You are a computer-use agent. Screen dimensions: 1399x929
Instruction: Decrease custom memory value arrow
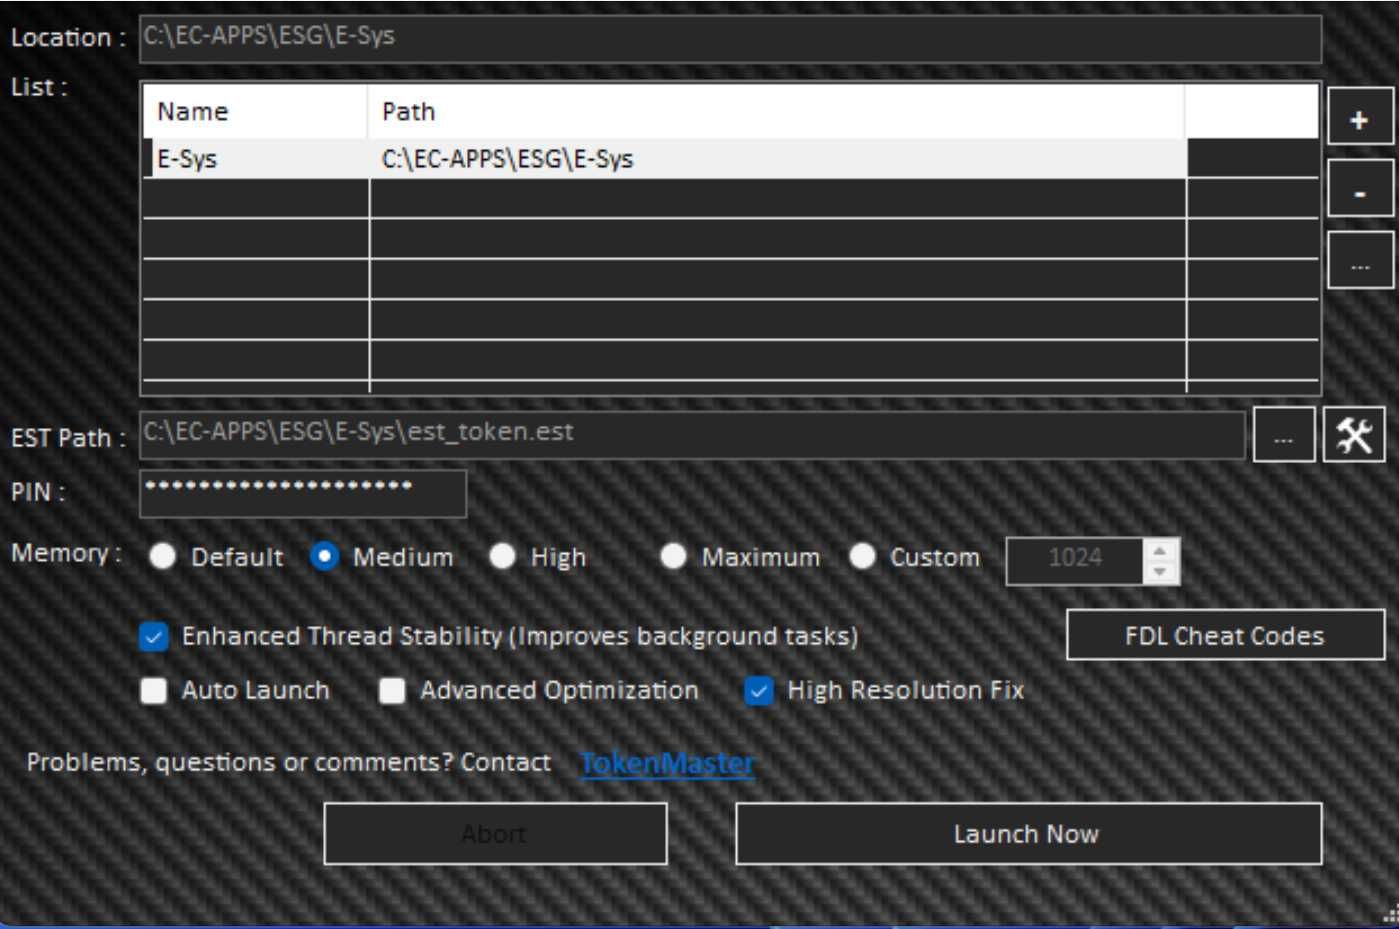point(1160,572)
